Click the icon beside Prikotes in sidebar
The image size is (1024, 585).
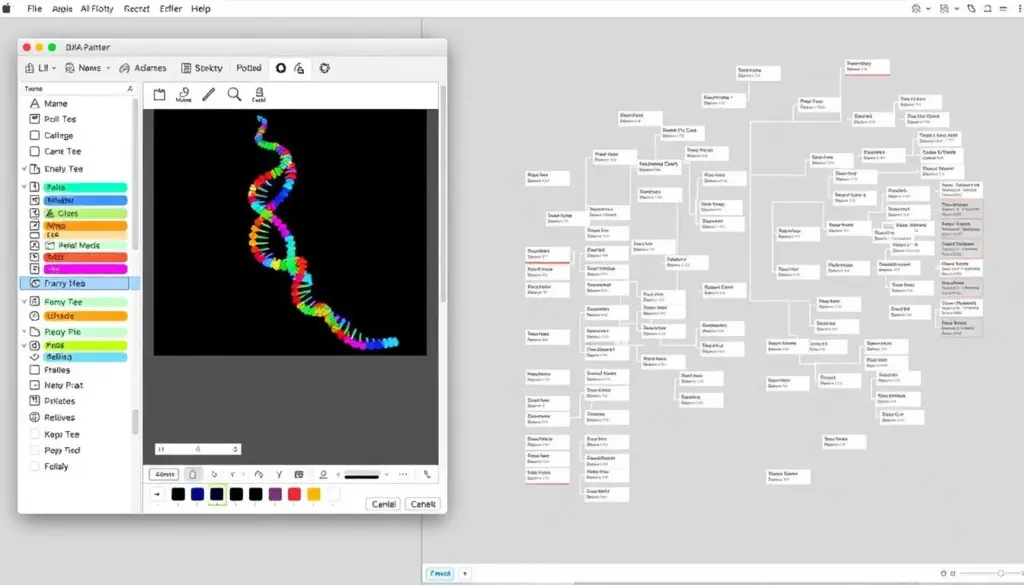click(x=35, y=401)
